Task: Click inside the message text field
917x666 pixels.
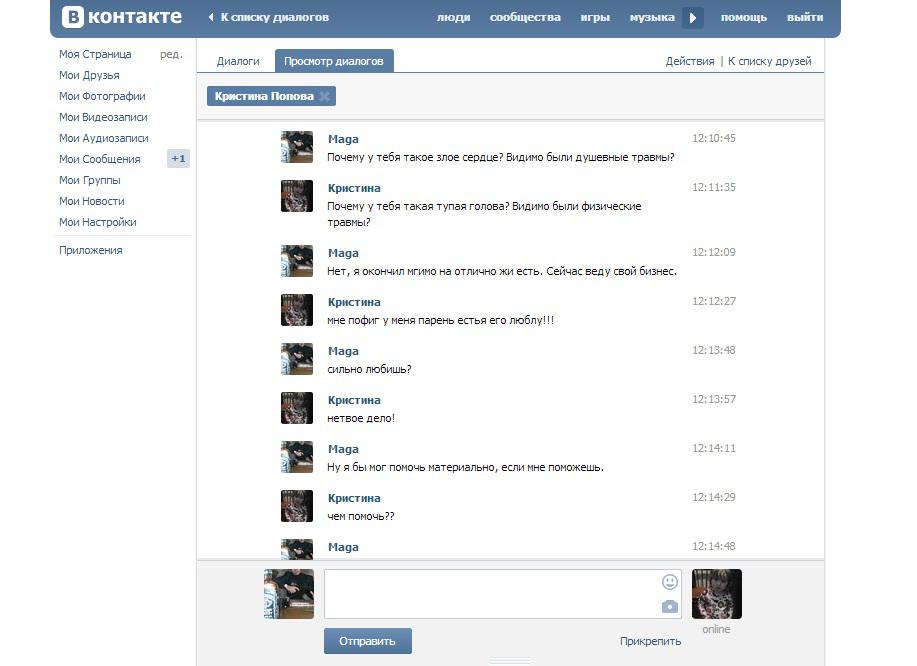Action: [x=502, y=594]
